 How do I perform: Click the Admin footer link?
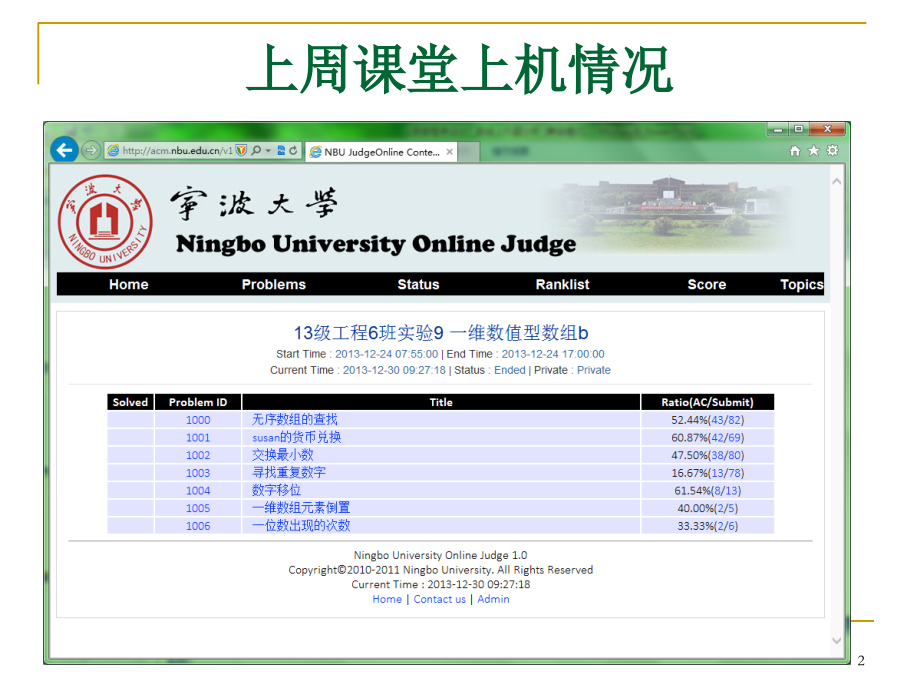pos(492,599)
